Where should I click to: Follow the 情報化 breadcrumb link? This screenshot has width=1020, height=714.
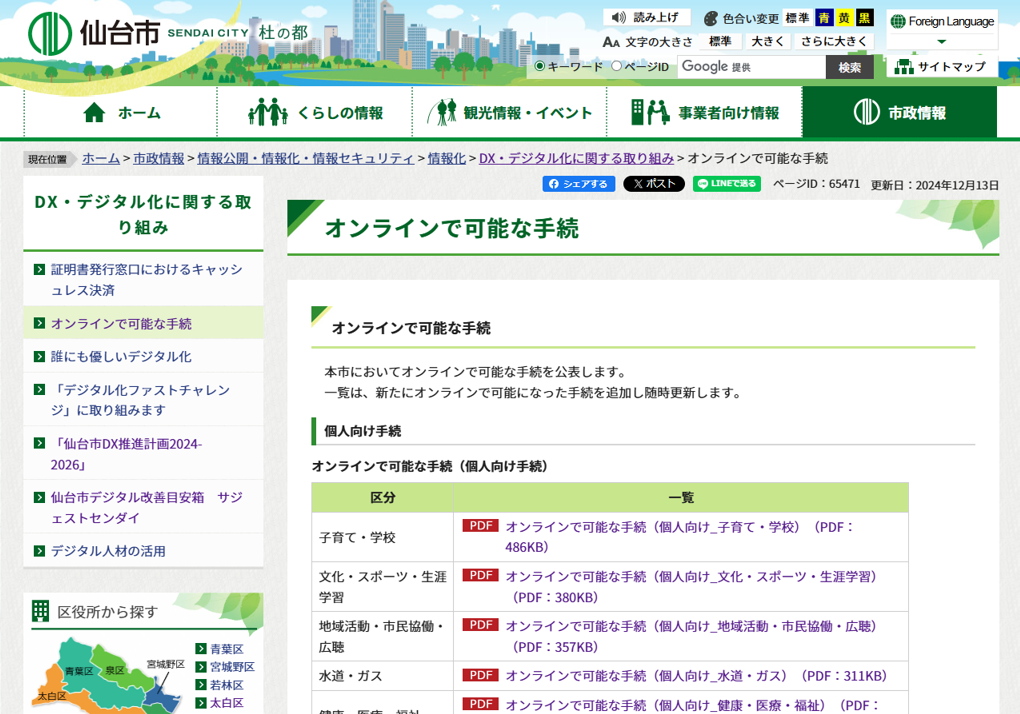tap(447, 158)
